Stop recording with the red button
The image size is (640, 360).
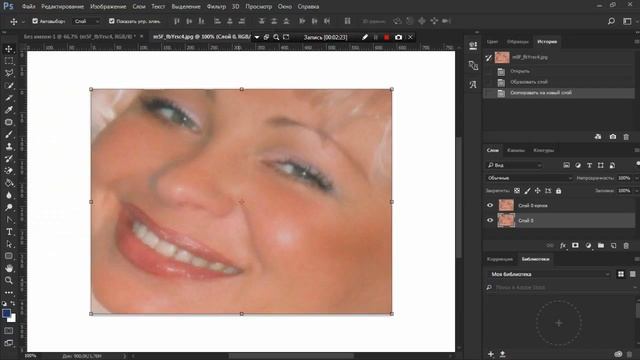(386, 37)
